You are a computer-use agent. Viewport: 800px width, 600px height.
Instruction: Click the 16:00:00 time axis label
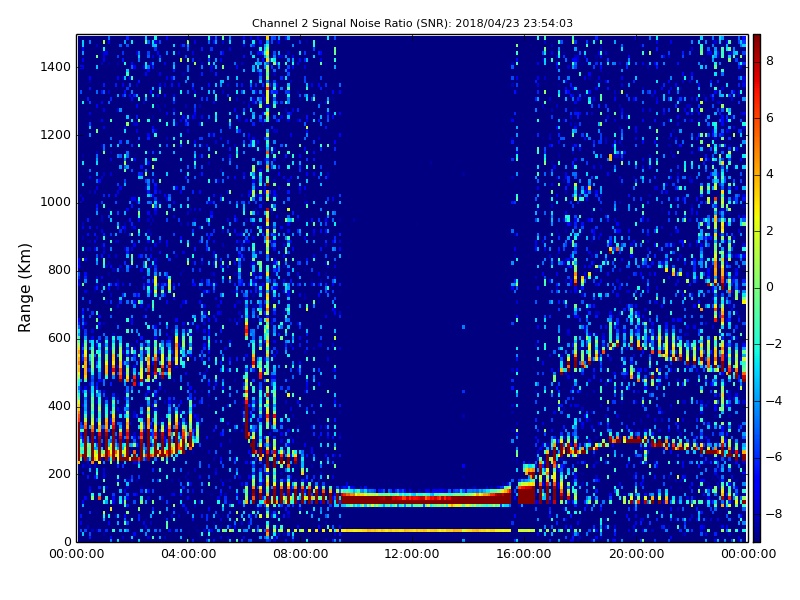[x=524, y=554]
